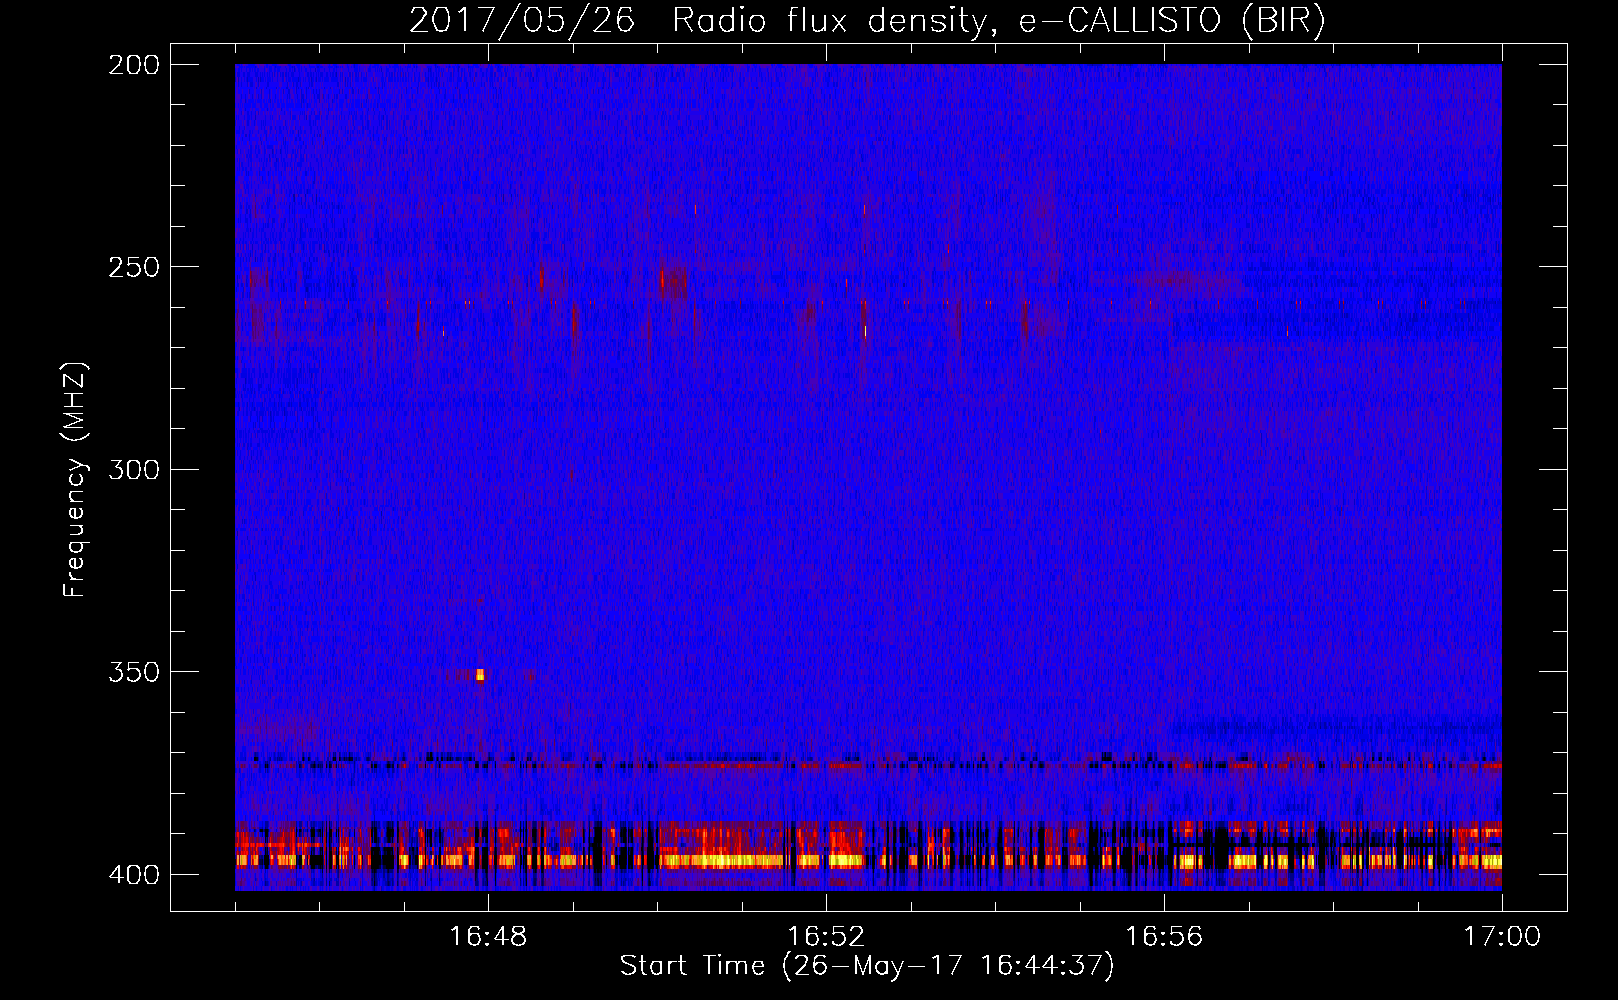Click the 300 frequency tick label
The width and height of the screenshot is (1618, 1000).
[x=134, y=469]
